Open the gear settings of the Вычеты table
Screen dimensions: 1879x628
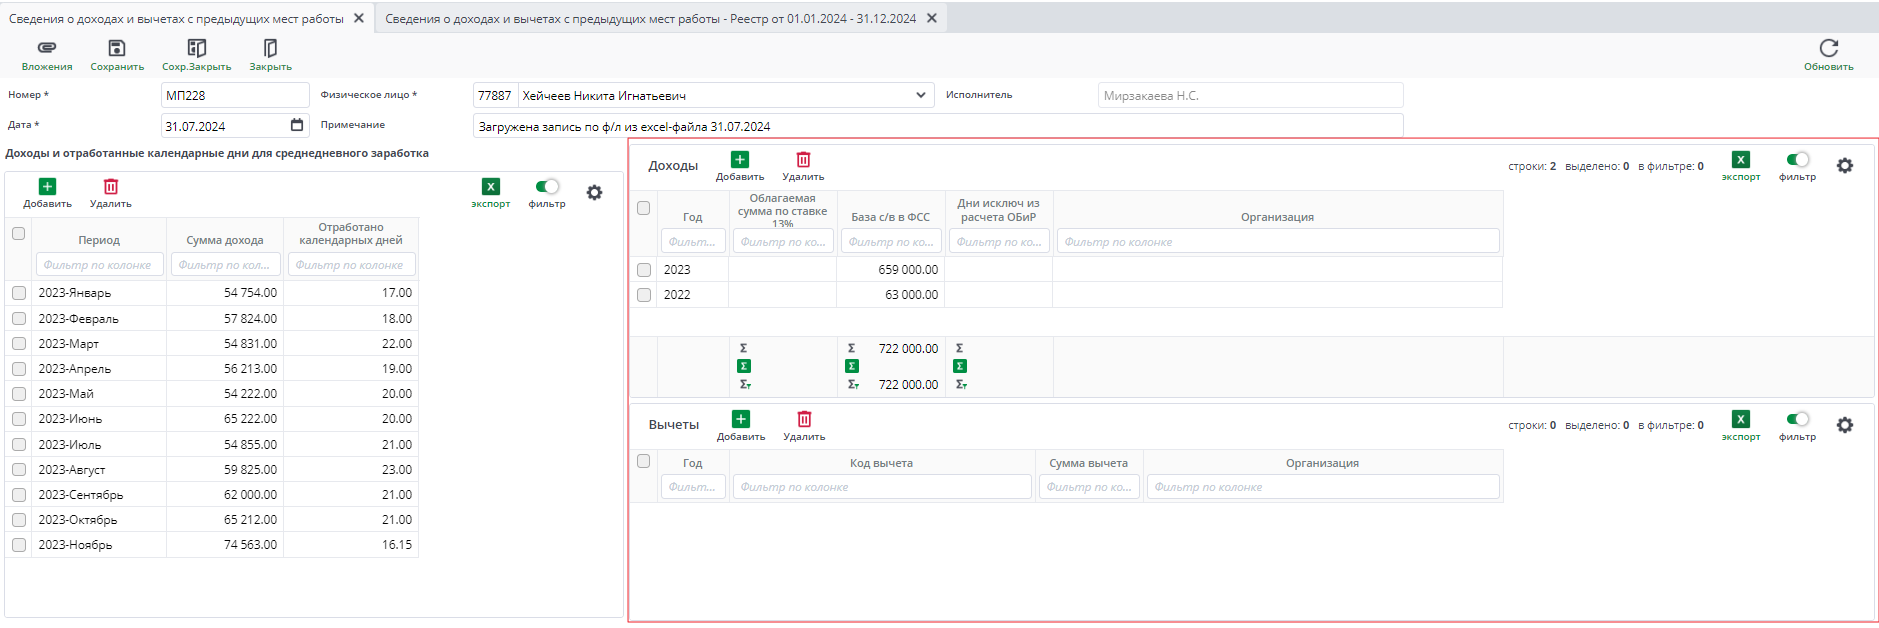[1845, 425]
